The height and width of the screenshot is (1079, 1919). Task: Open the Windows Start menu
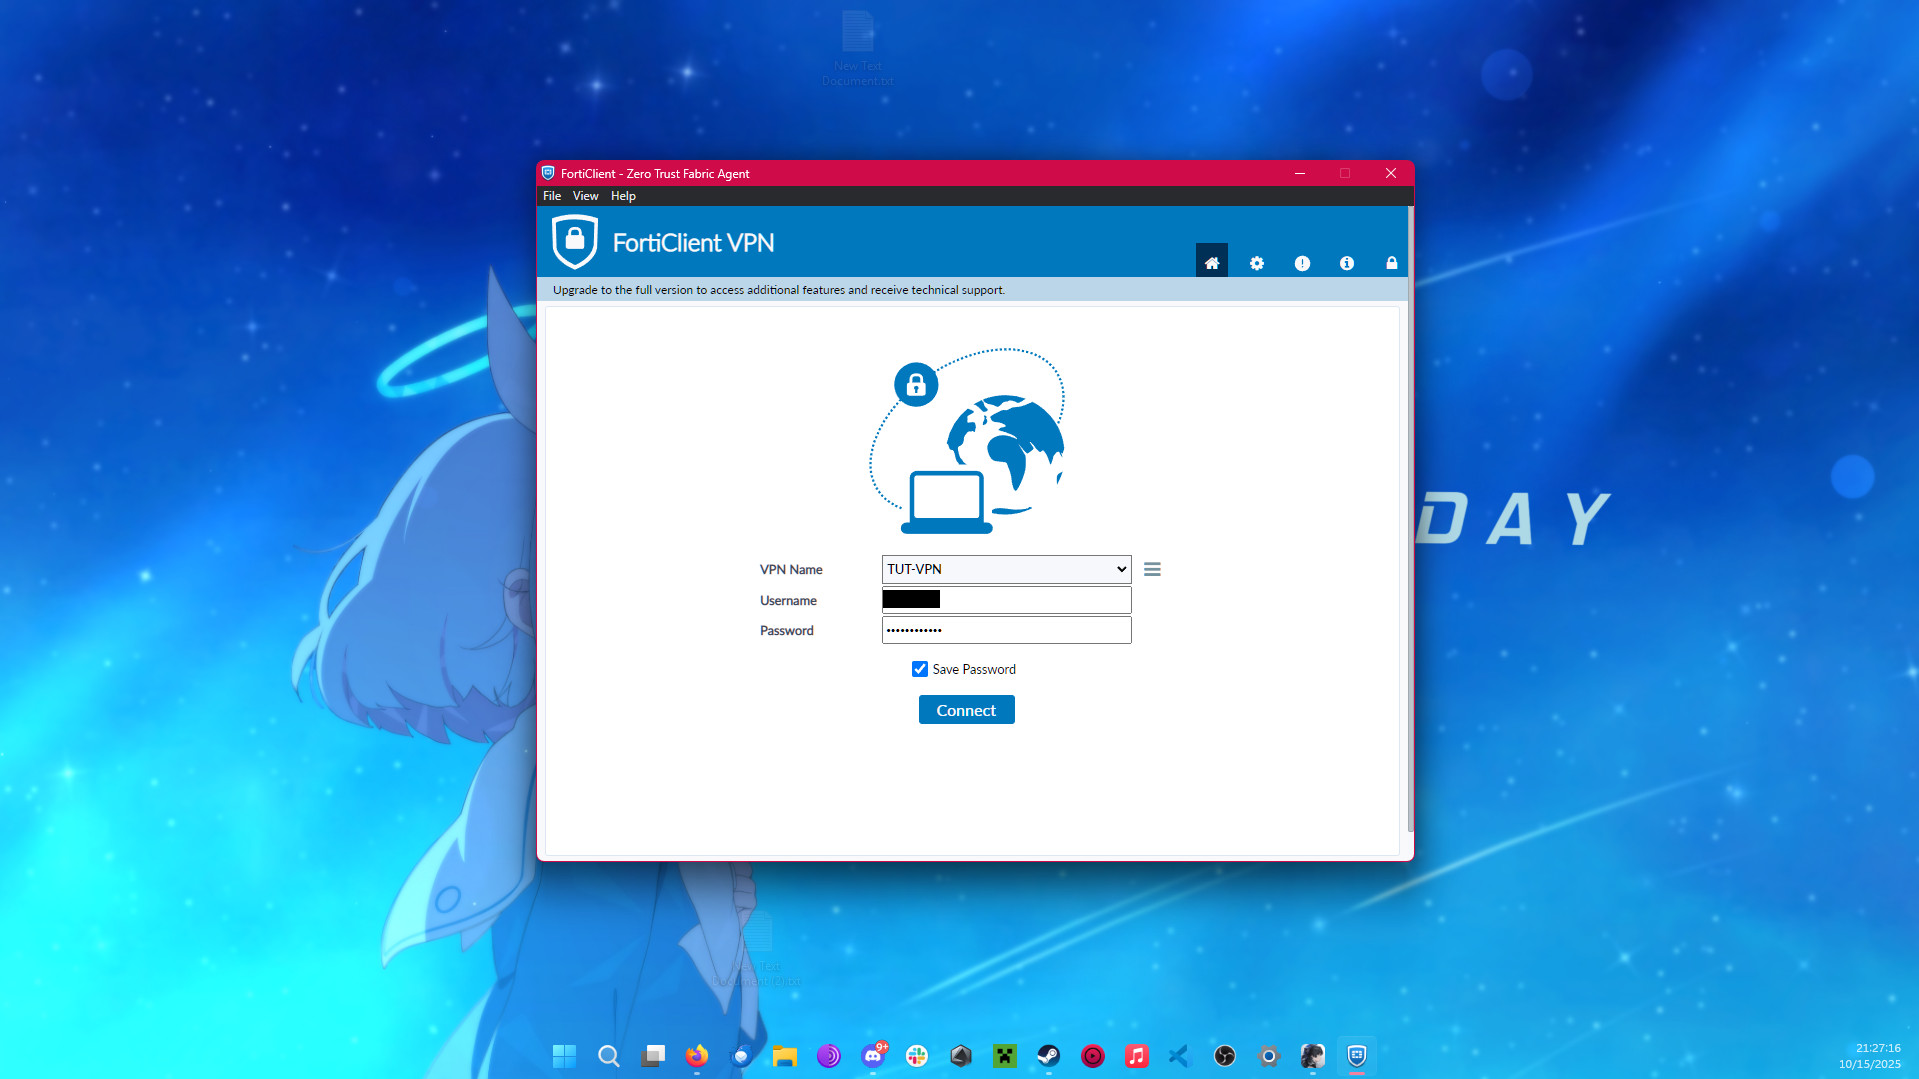click(x=564, y=1056)
